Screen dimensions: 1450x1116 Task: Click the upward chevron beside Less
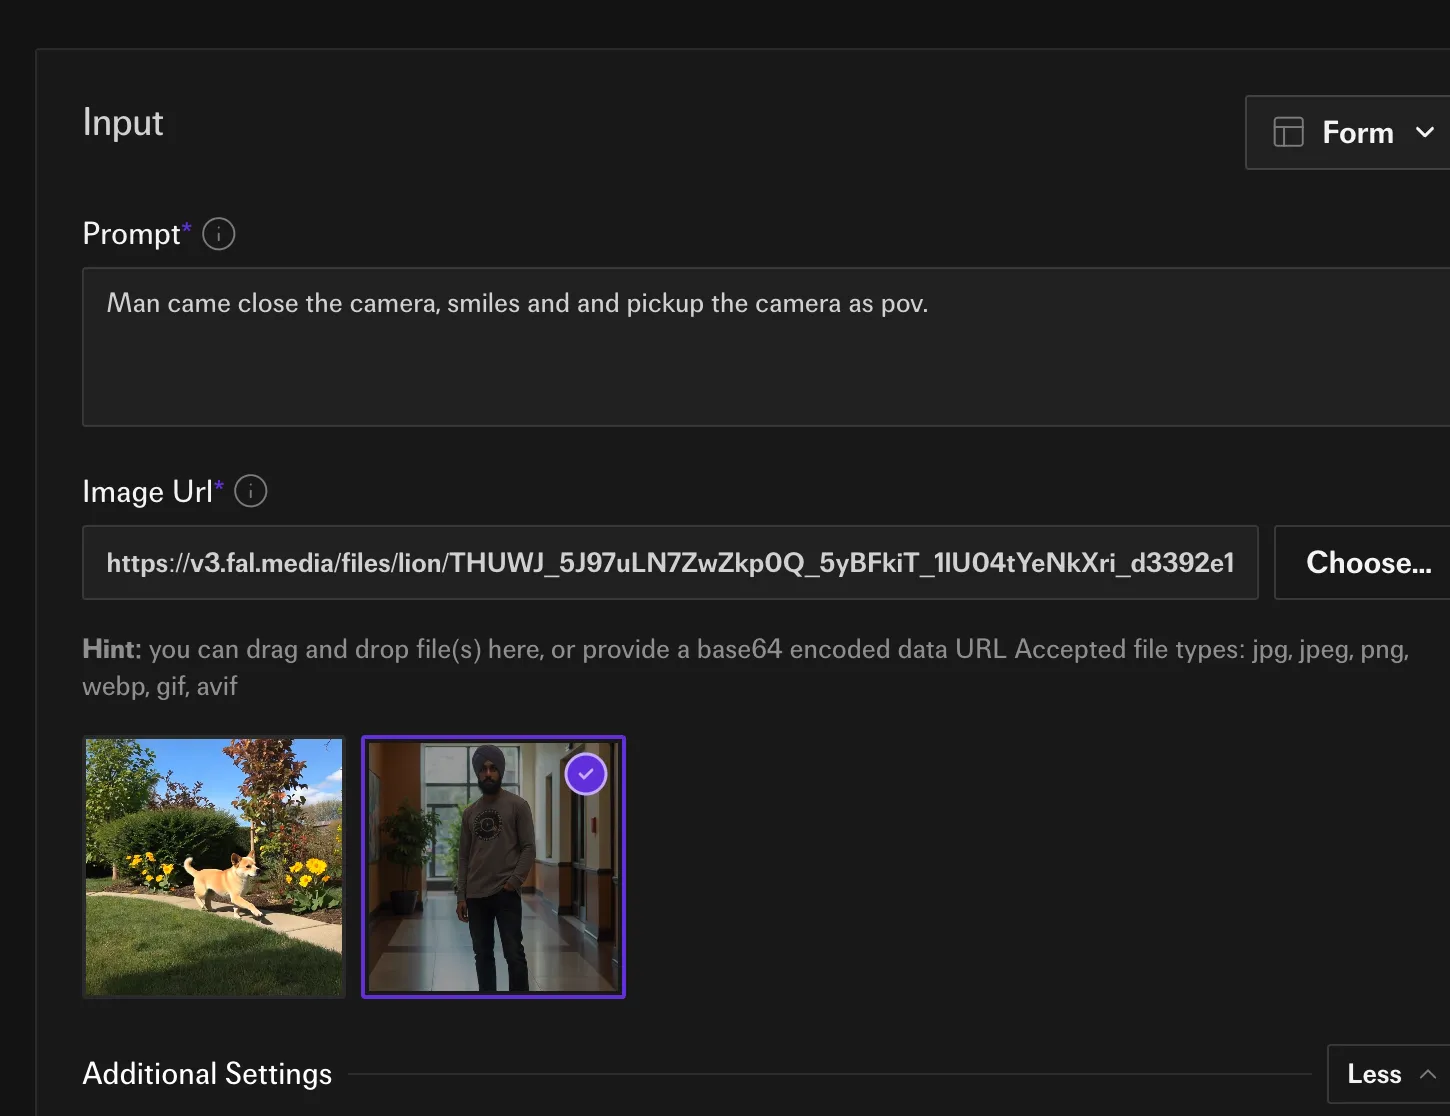(1427, 1074)
